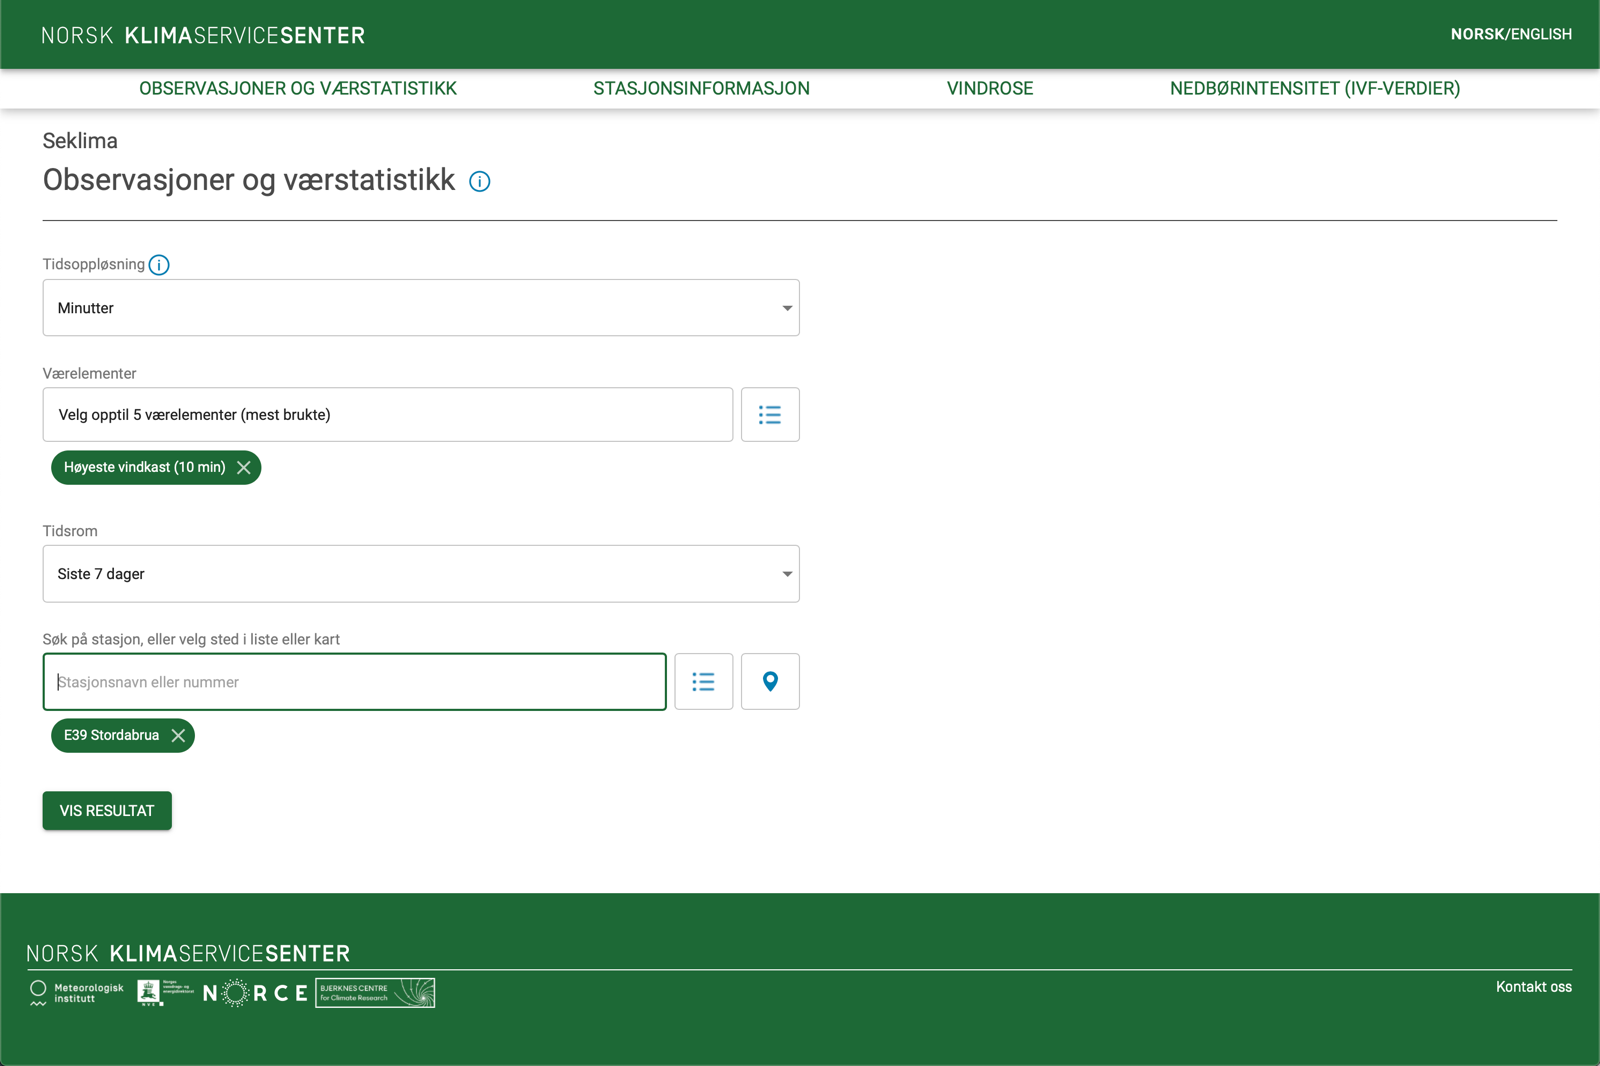Switch language to ENGLISH
Screen dimensions: 1600x1066
coord(1541,34)
